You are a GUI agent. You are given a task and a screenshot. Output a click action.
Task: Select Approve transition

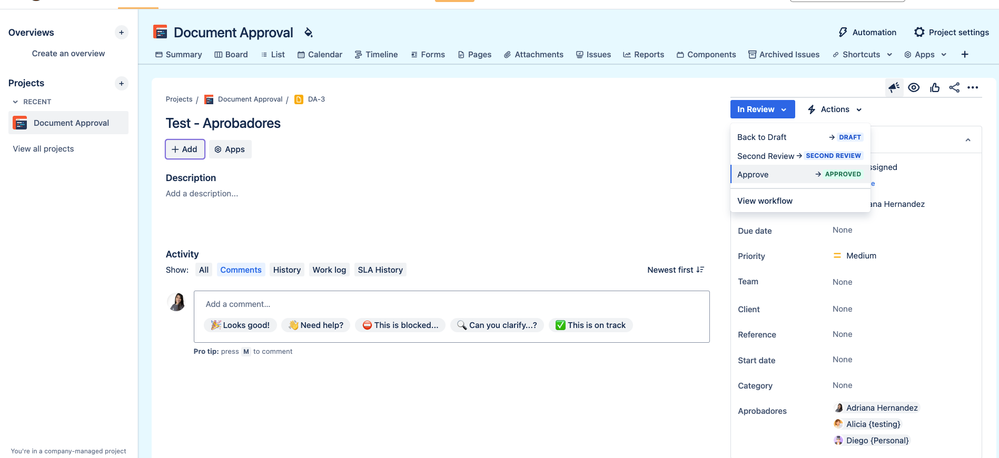point(800,174)
